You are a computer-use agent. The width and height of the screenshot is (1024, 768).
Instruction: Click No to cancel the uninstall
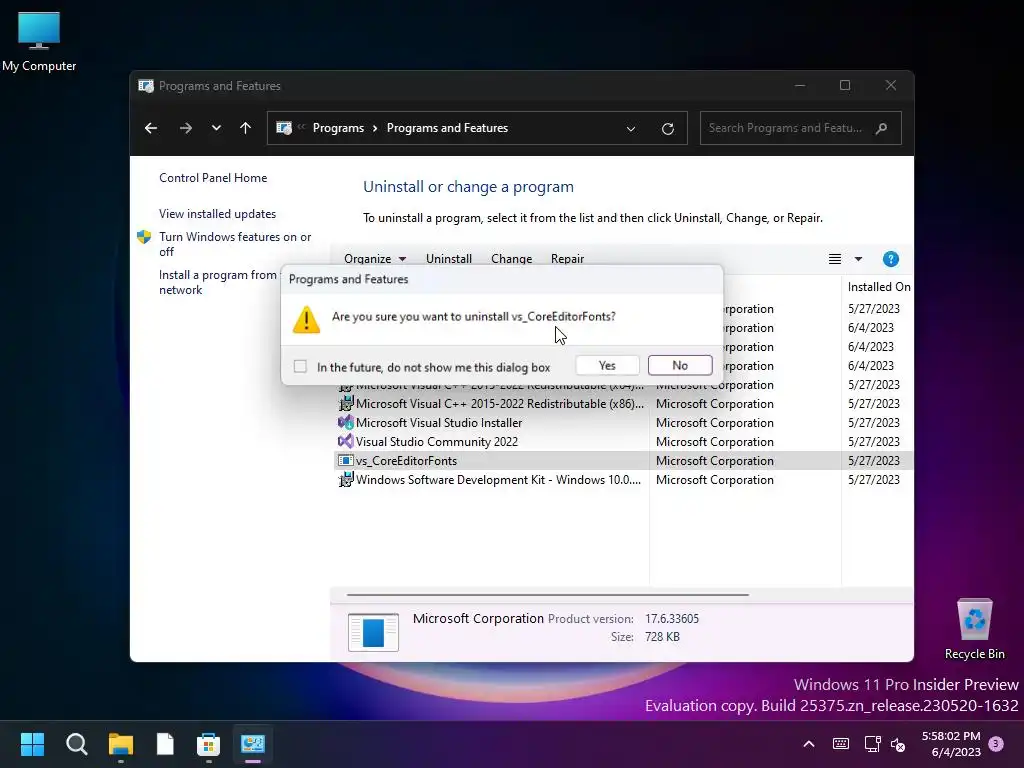680,366
